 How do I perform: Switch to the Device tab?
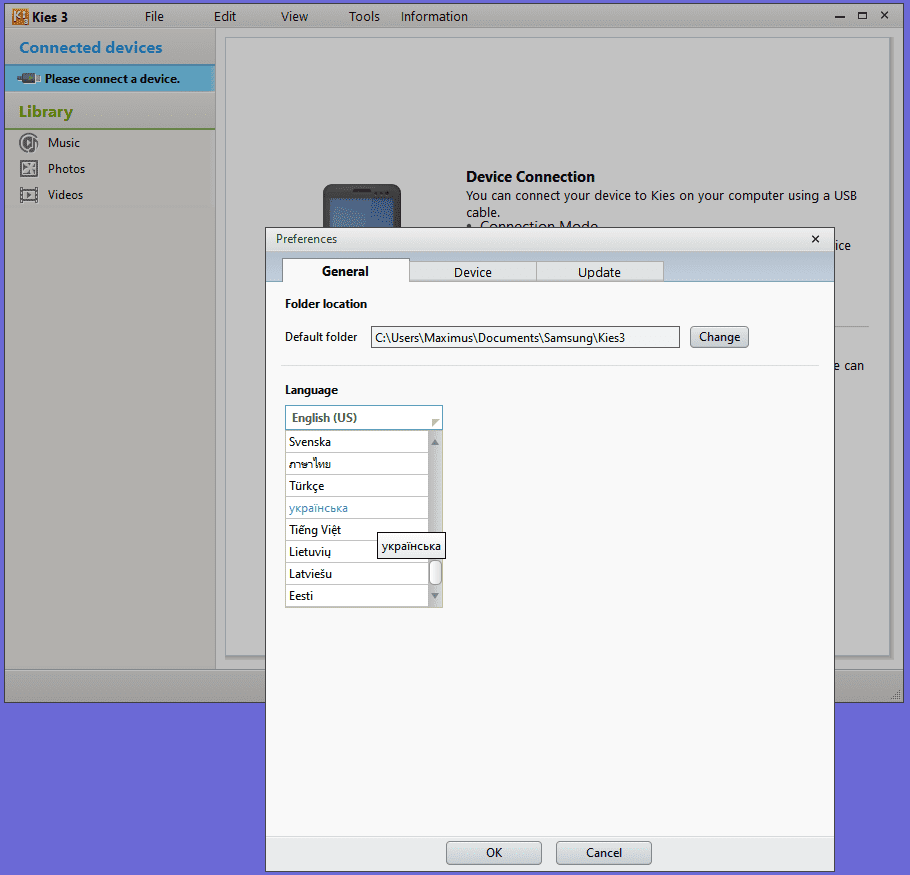472,272
